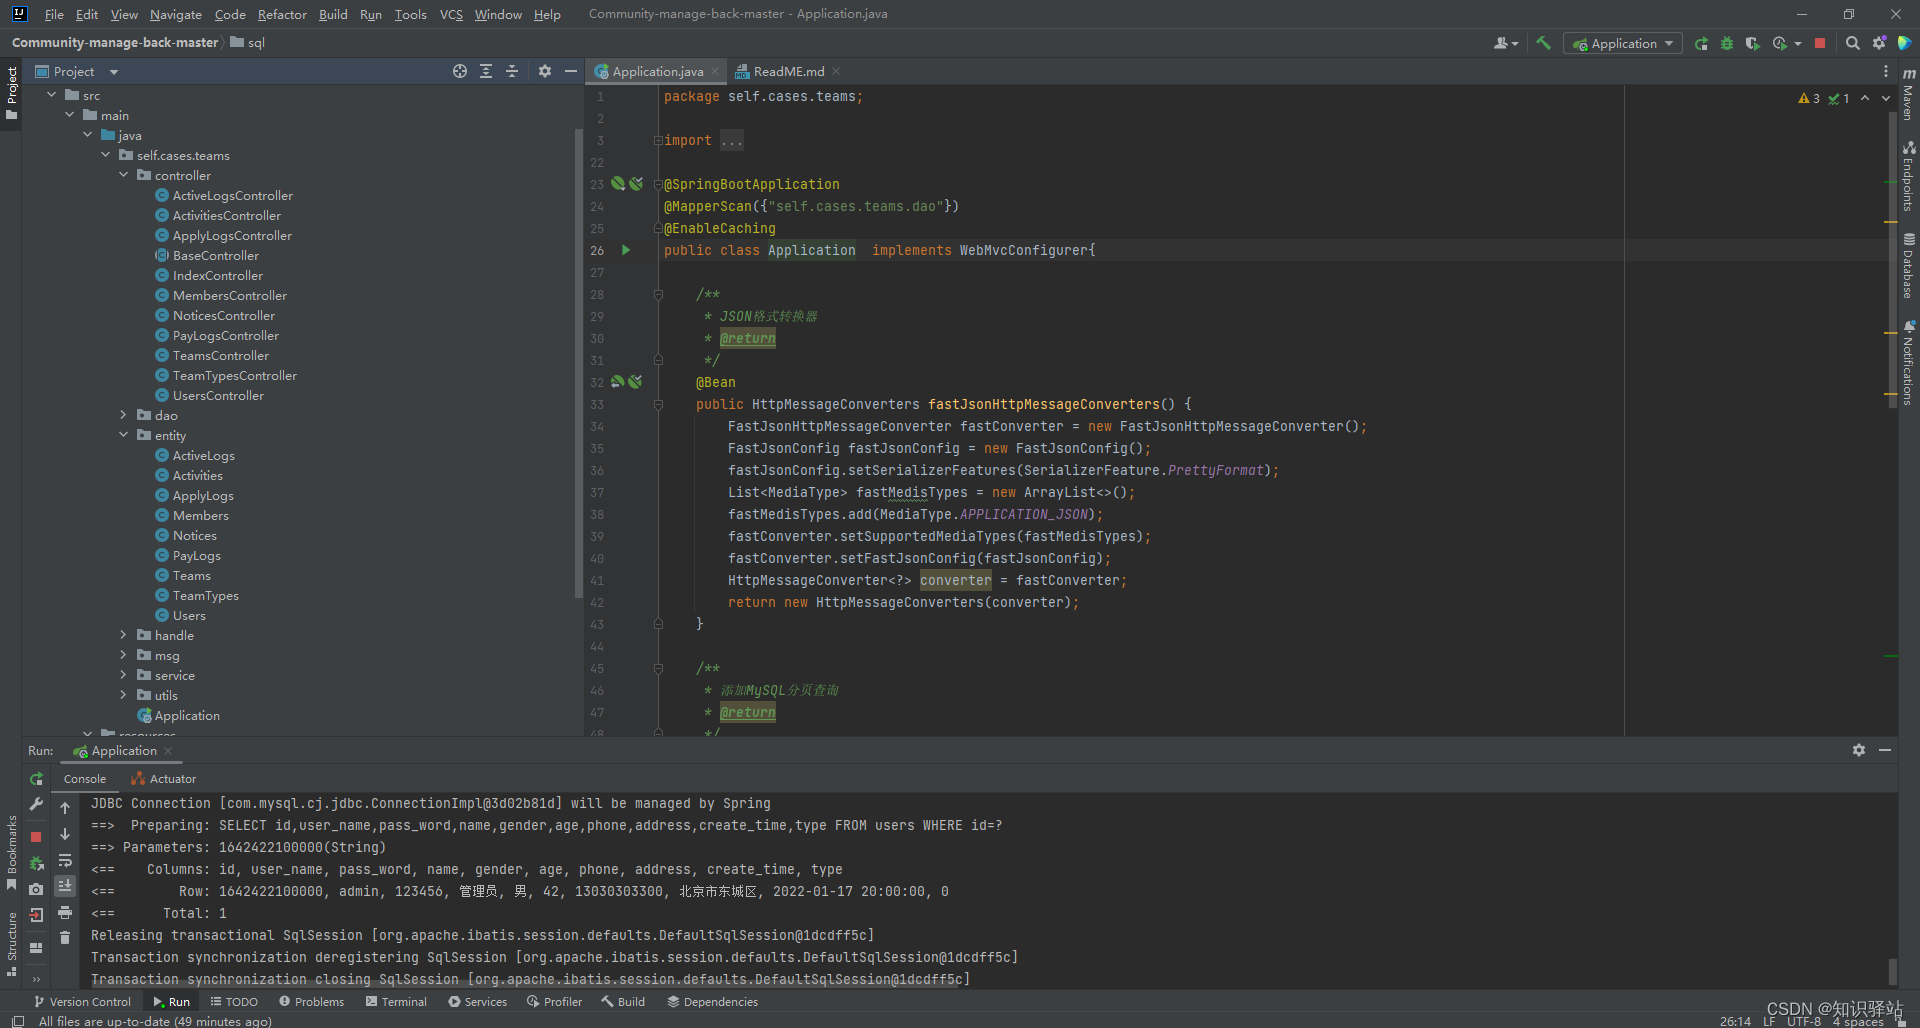The height and width of the screenshot is (1028, 1920).
Task: Open UsersController in the project tree
Action: (x=218, y=395)
